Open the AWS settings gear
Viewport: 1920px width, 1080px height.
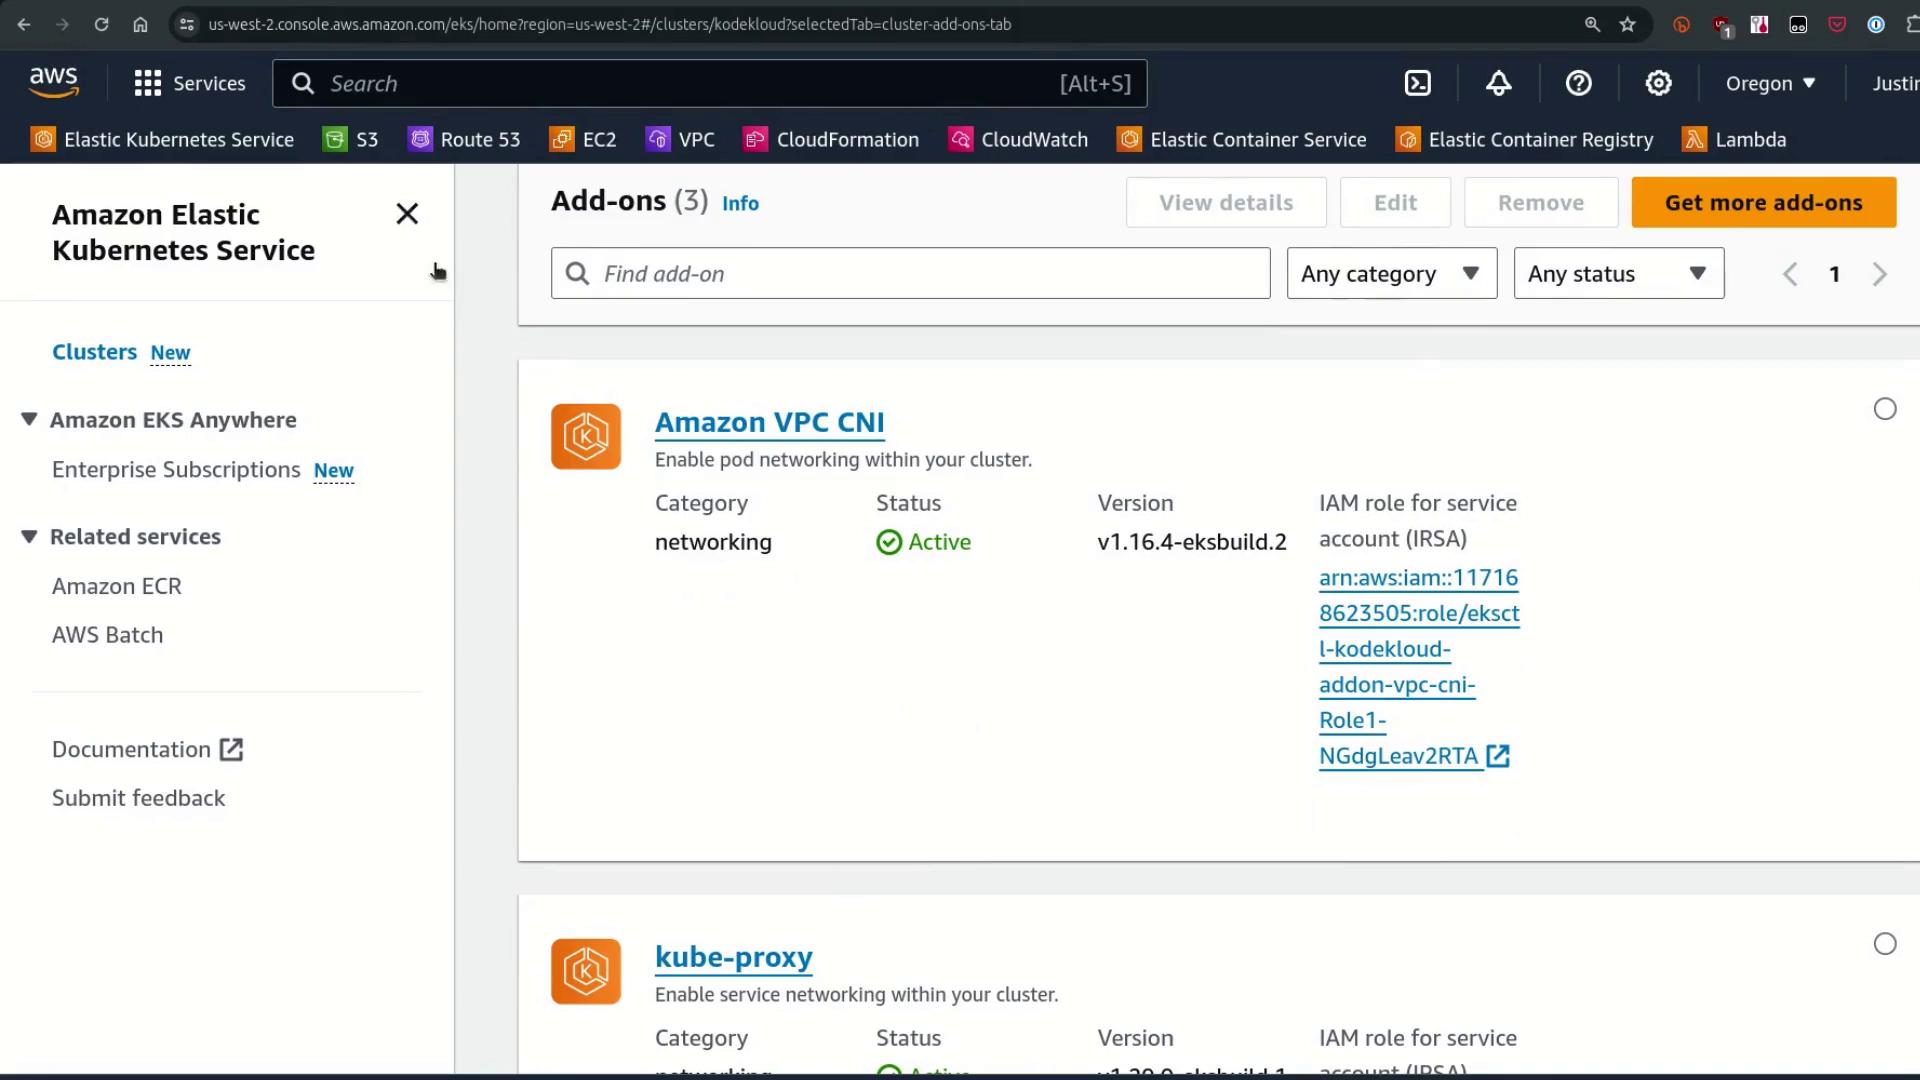pyautogui.click(x=1658, y=84)
